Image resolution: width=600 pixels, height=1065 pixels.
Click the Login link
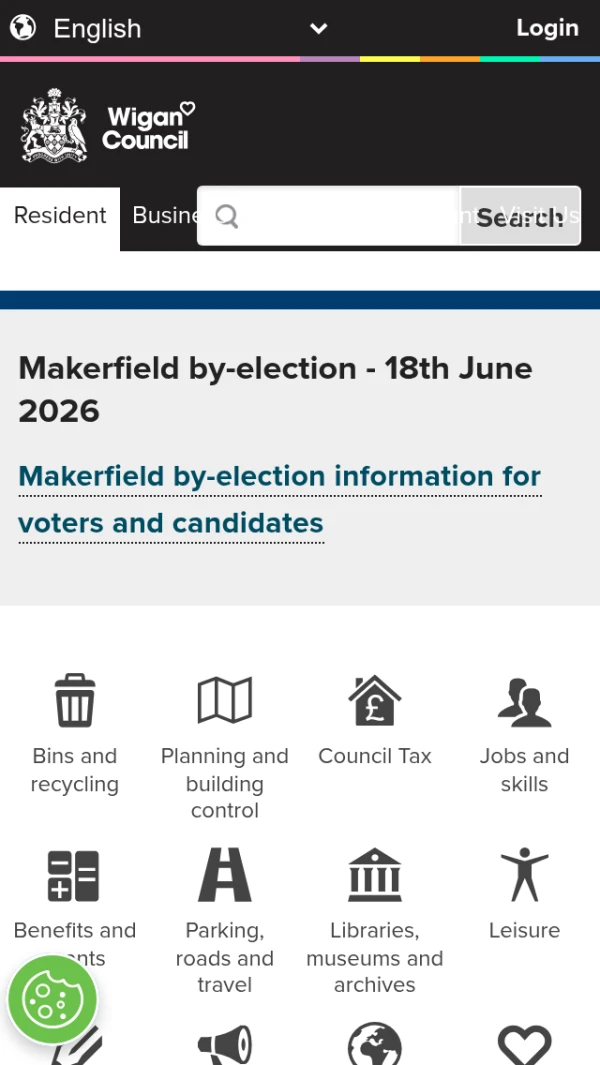pyautogui.click(x=548, y=28)
